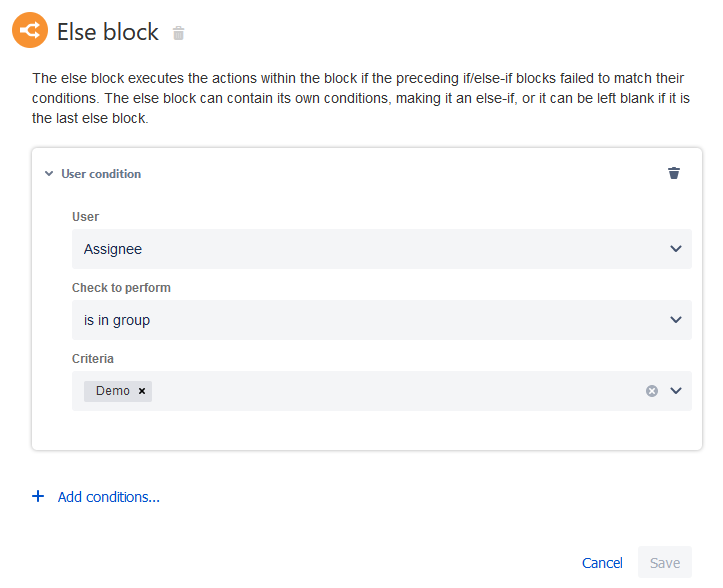
Task: Click the arrow on the is in group field
Action: [x=676, y=320]
